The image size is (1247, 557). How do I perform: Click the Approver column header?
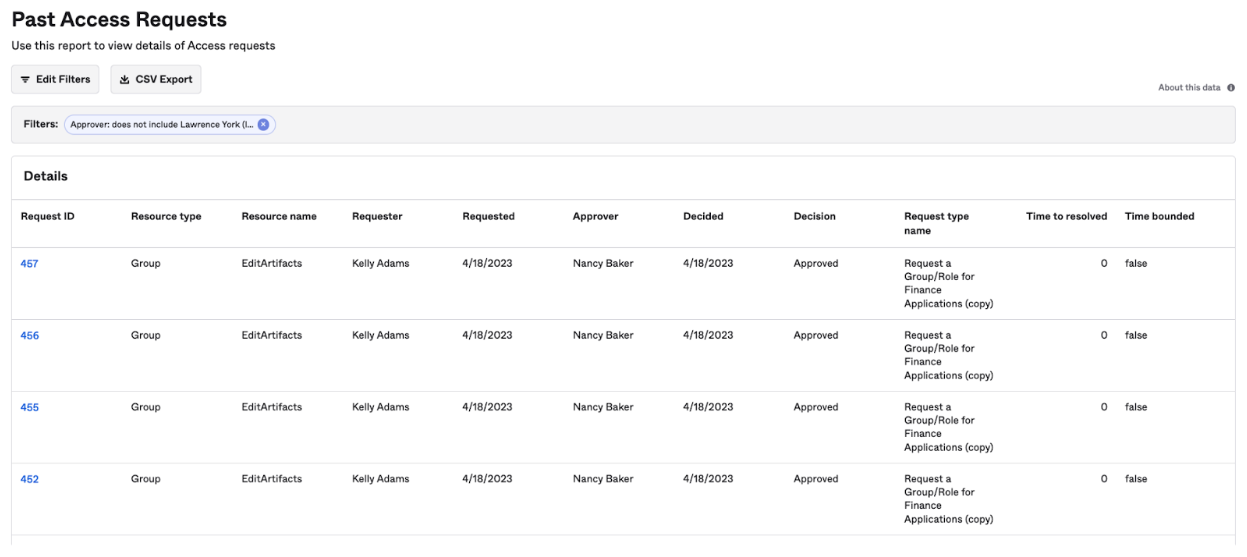pos(595,217)
